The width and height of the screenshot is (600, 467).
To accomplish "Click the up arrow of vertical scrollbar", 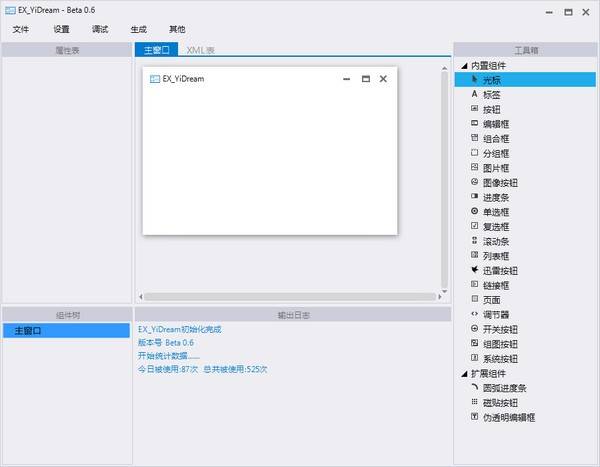I will pos(444,69).
